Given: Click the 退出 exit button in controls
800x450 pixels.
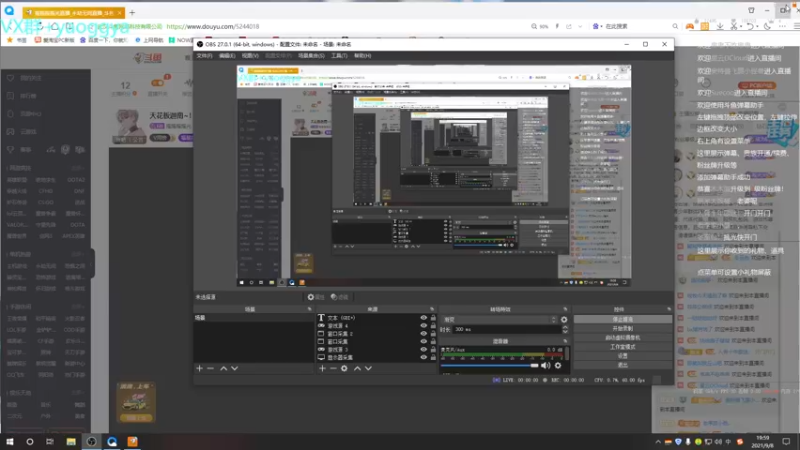Looking at the screenshot, I should point(622,365).
